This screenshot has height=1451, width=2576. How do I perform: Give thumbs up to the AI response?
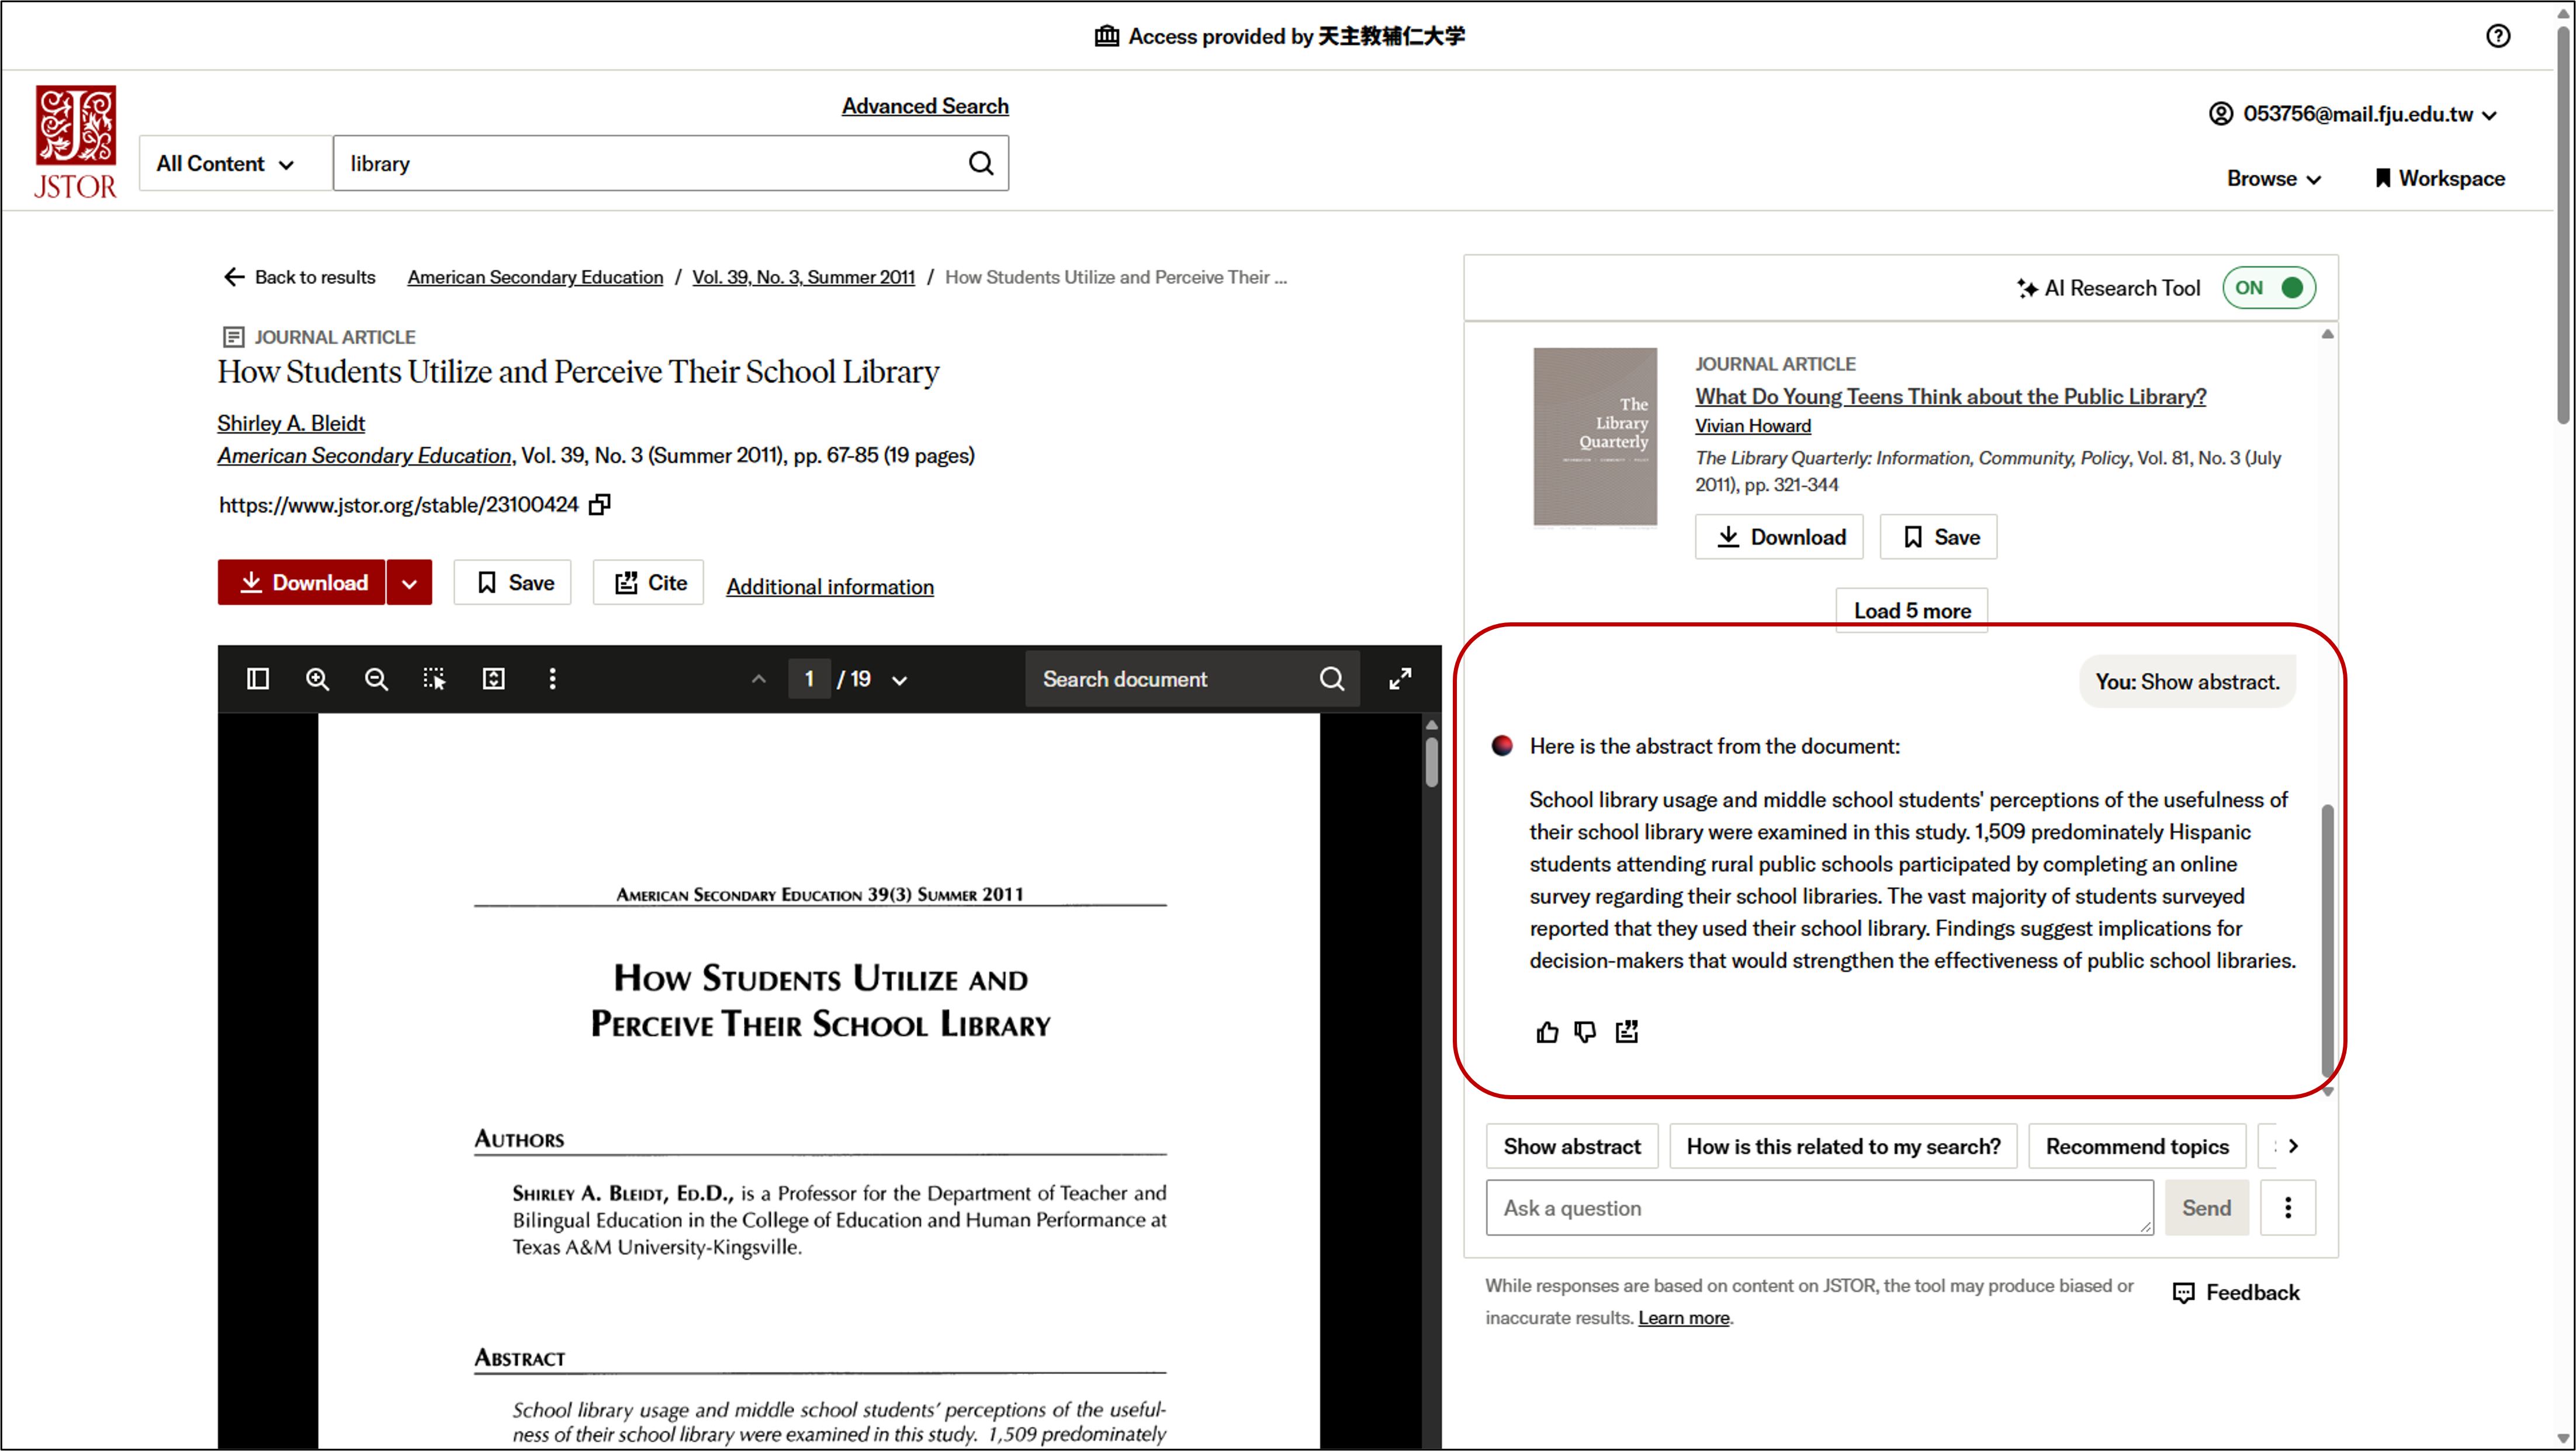tap(1546, 1032)
